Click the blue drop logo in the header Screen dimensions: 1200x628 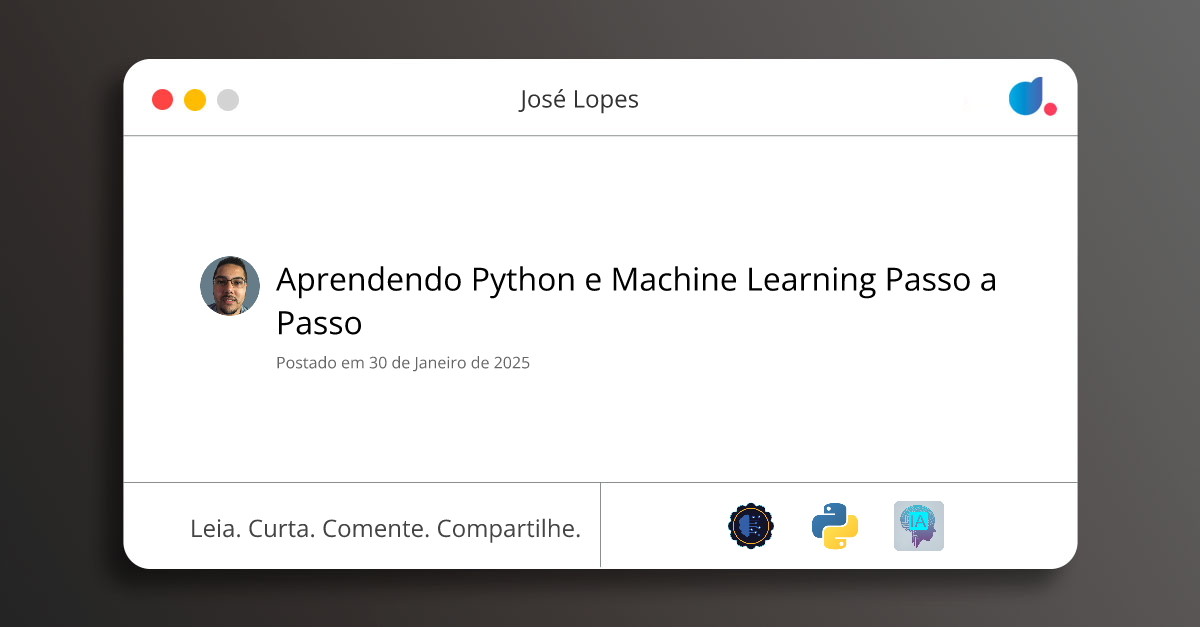pos(1026,97)
